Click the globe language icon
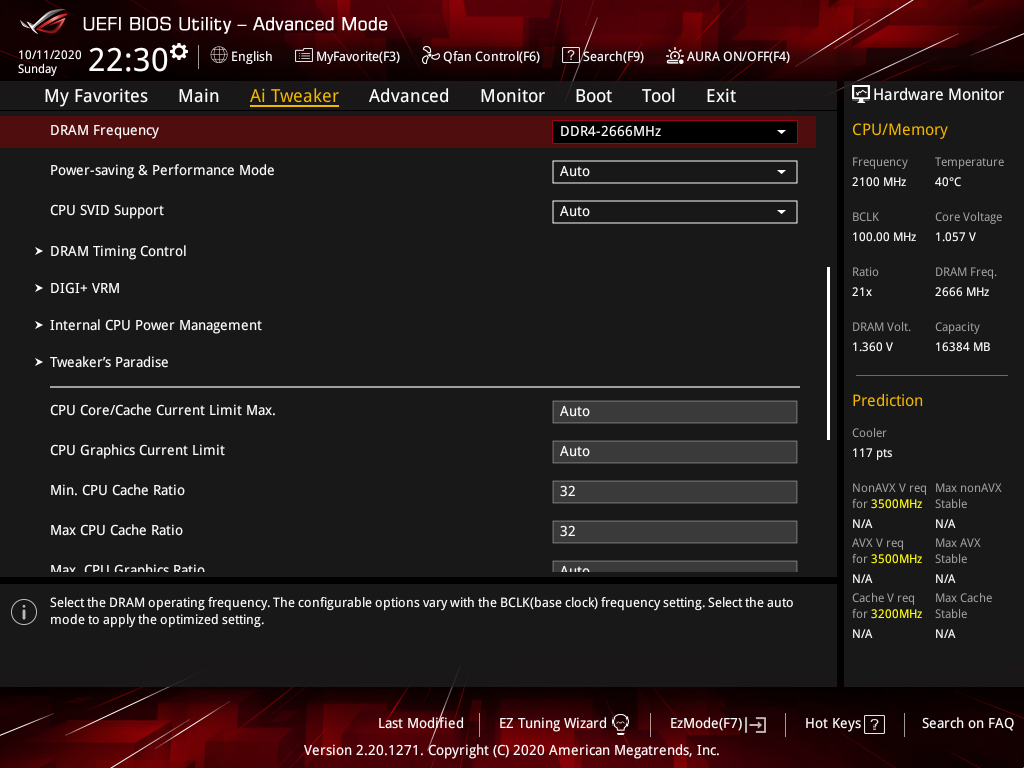The height and width of the screenshot is (768, 1024). point(219,56)
